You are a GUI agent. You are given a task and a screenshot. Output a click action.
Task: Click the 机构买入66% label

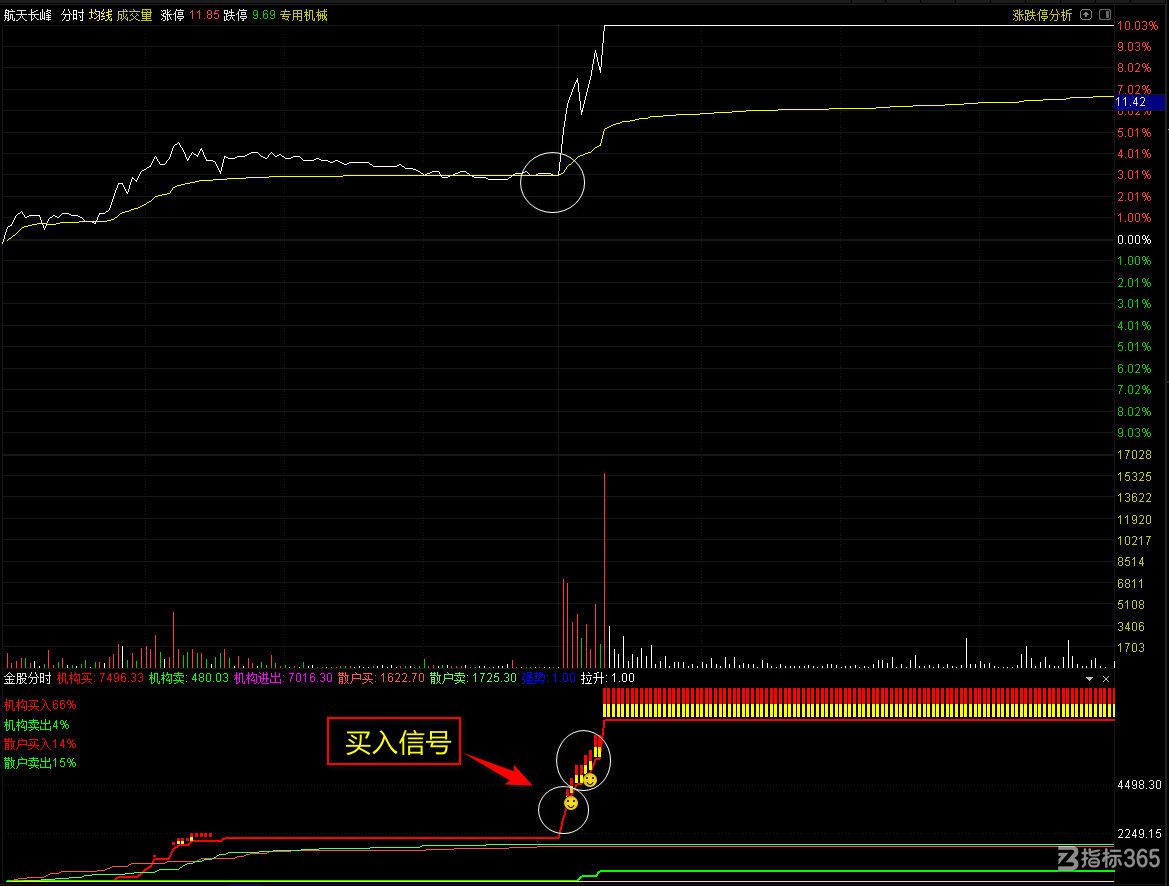40,705
